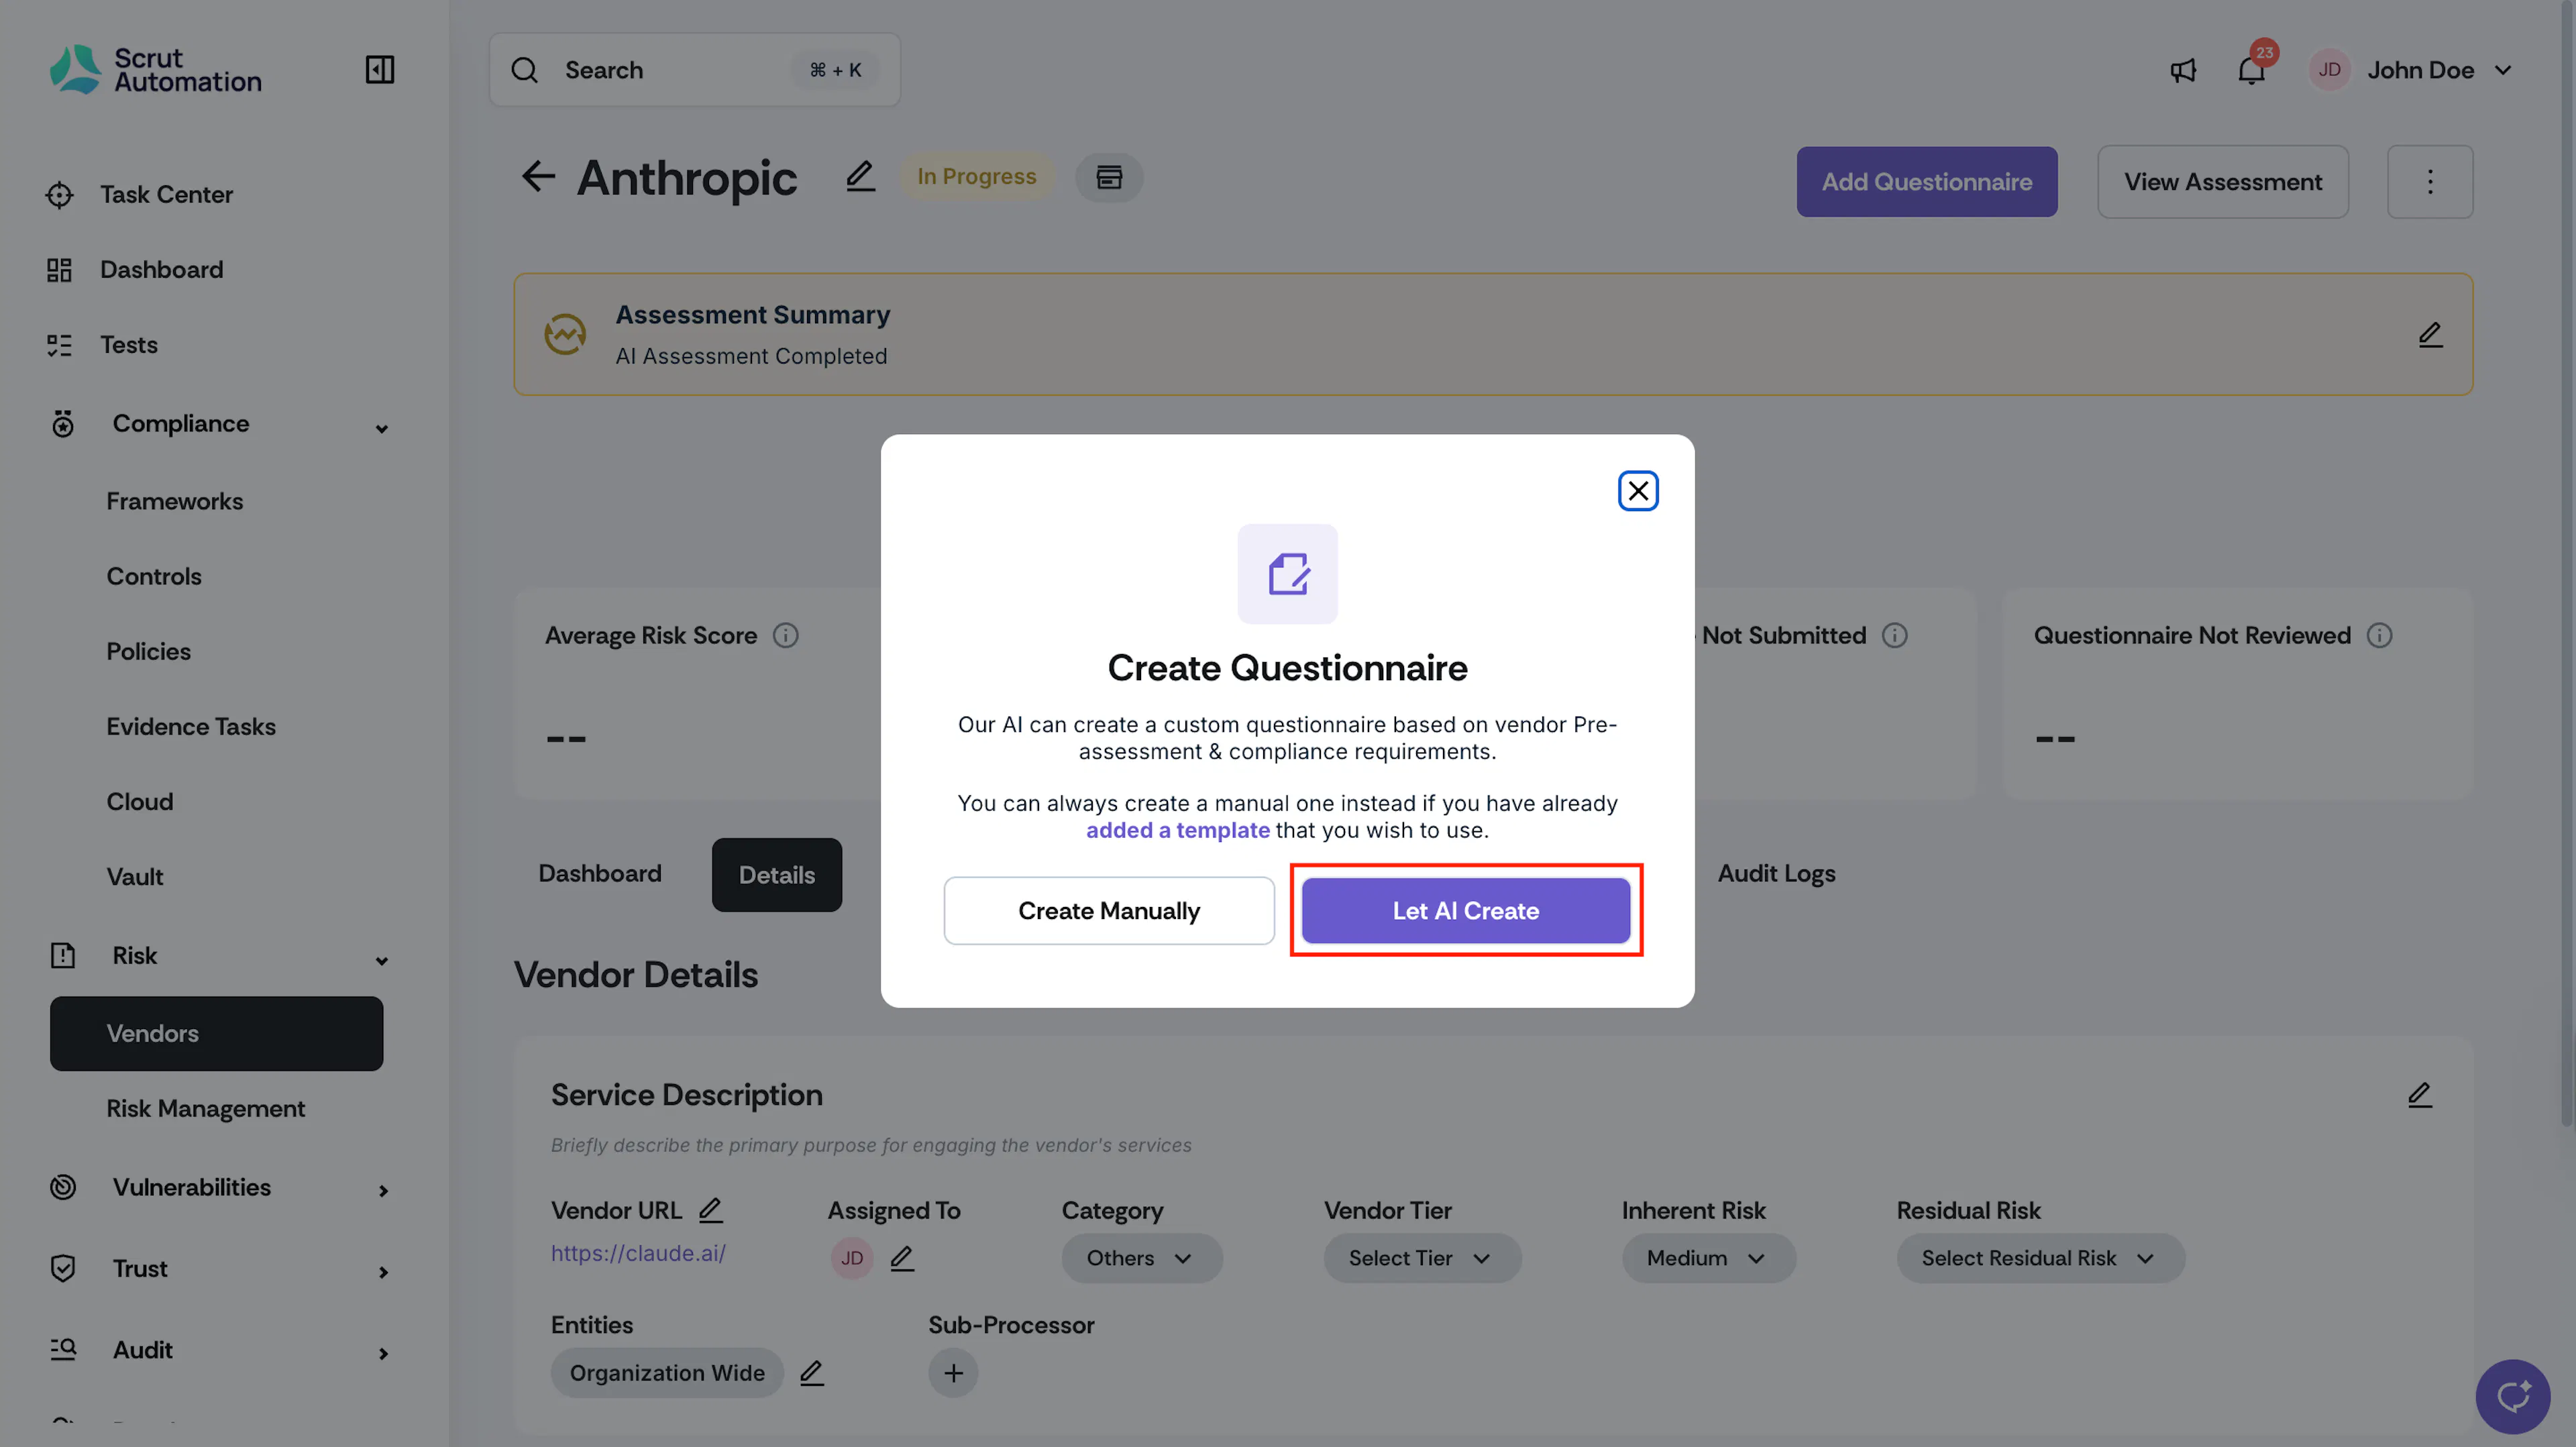Add a Sub-Processor with plus icon
The width and height of the screenshot is (2576, 1447).
coord(953,1373)
